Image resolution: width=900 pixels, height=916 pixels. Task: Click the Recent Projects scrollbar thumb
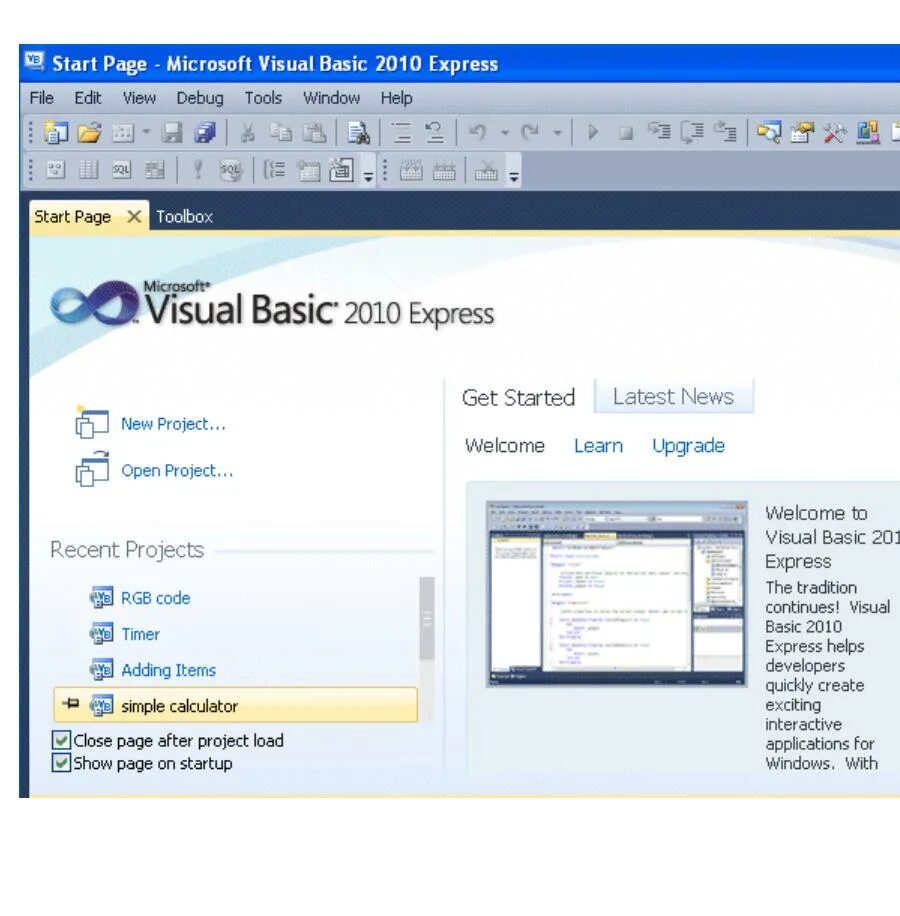coord(427,618)
